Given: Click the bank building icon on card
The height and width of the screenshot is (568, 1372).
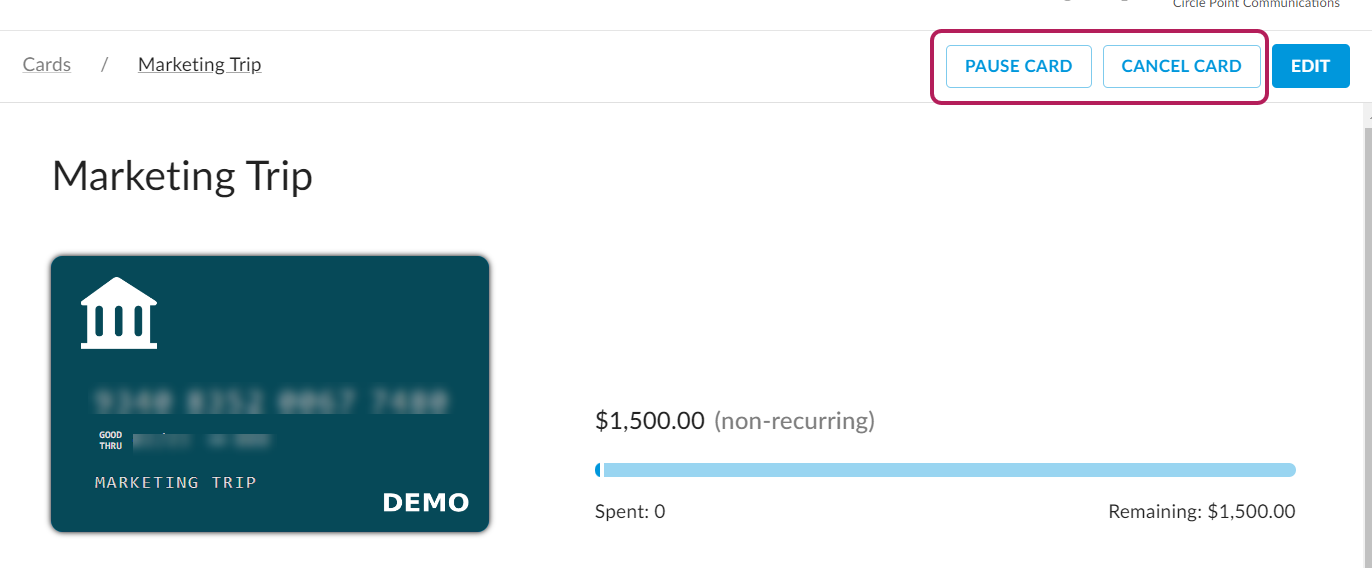Looking at the screenshot, I should coord(119,313).
